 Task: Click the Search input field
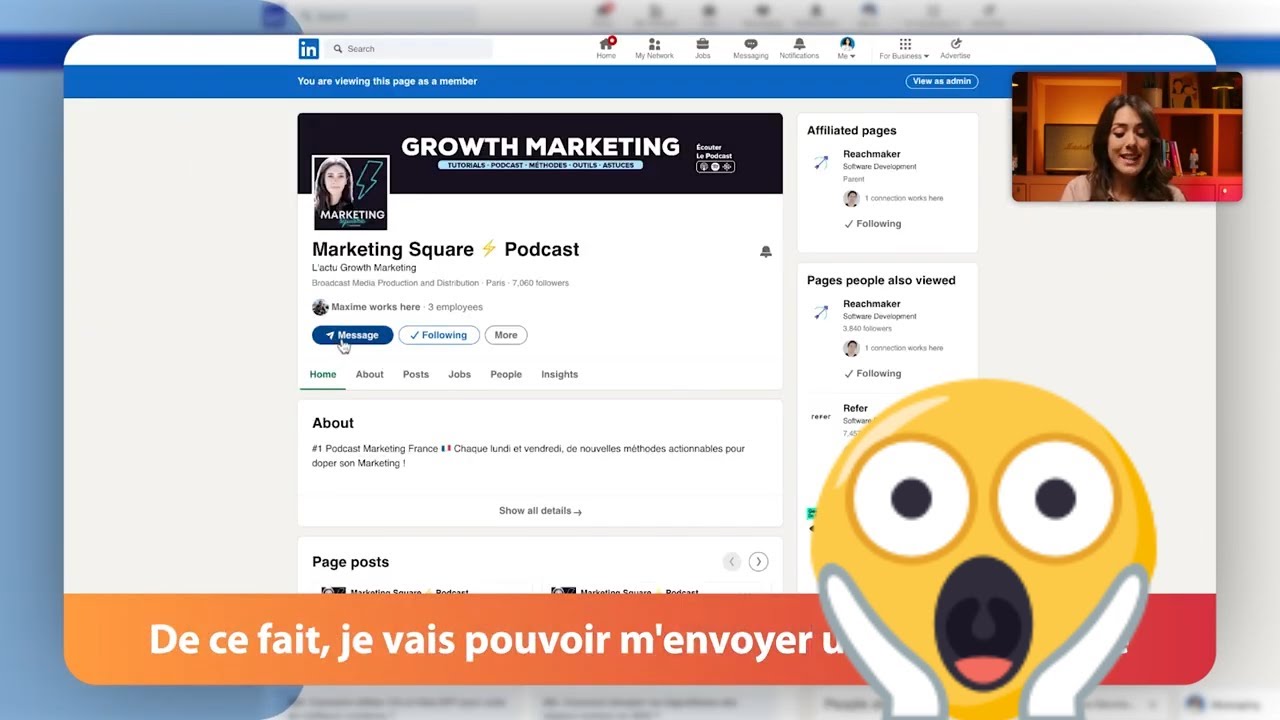(x=411, y=48)
